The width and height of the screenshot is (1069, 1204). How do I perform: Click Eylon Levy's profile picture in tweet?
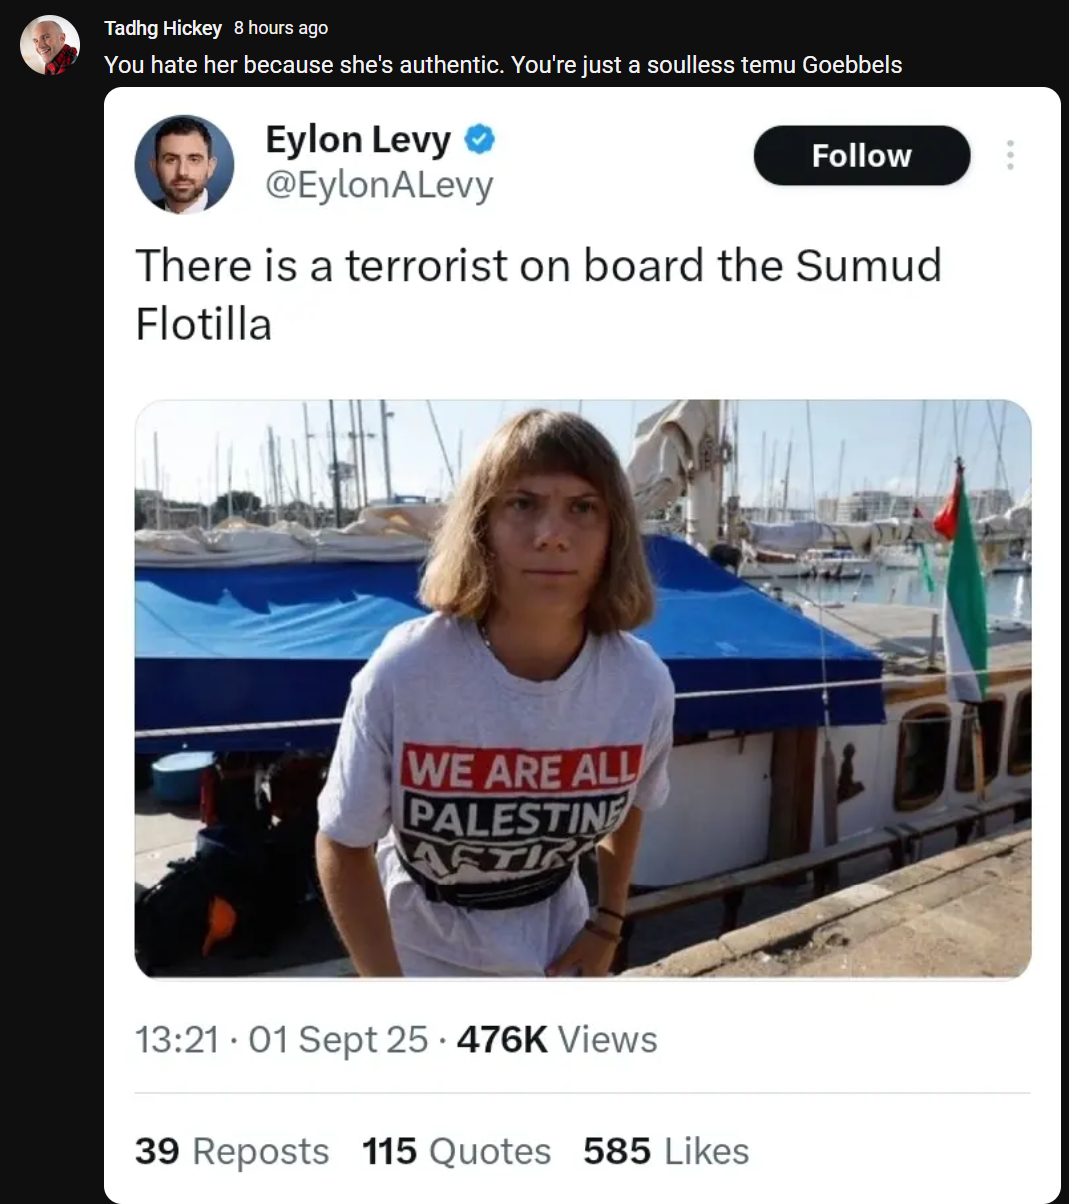tap(184, 164)
